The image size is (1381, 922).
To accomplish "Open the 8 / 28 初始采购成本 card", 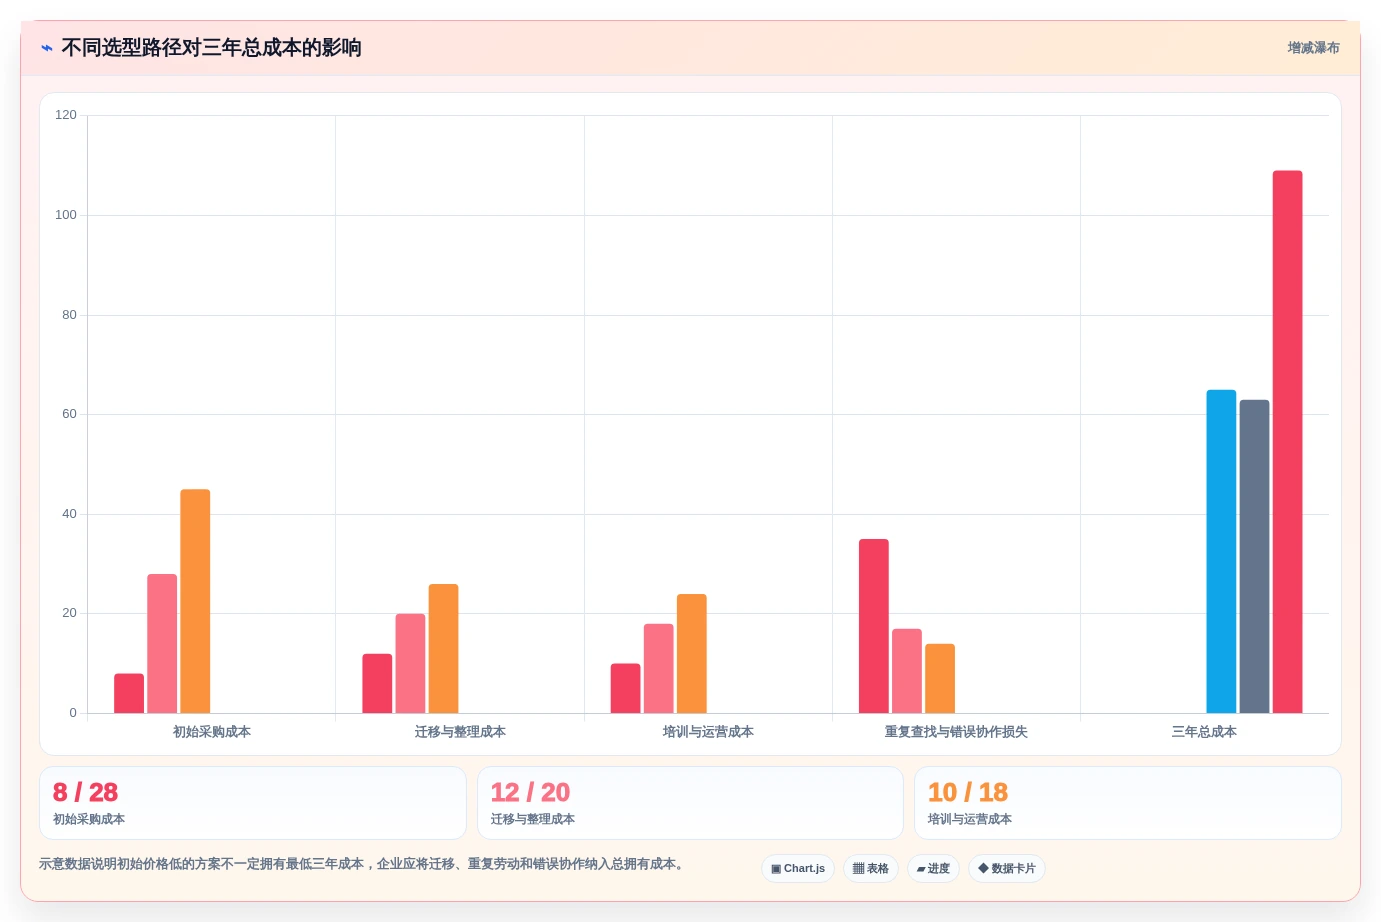I will click(253, 803).
